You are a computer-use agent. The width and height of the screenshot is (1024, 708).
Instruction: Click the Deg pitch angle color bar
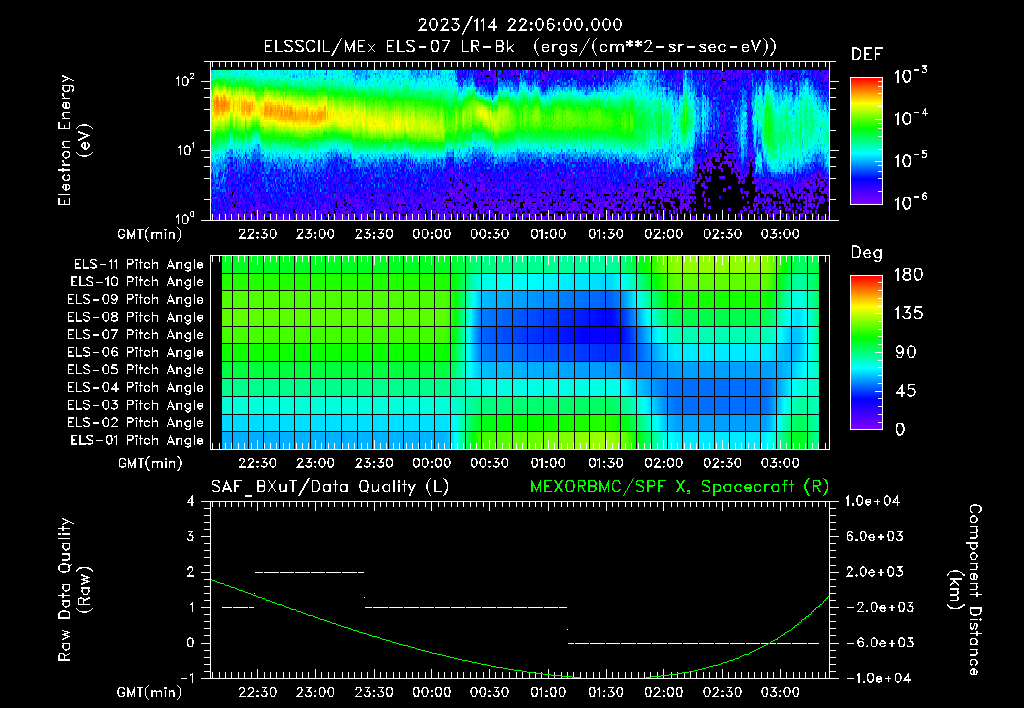[x=867, y=352]
